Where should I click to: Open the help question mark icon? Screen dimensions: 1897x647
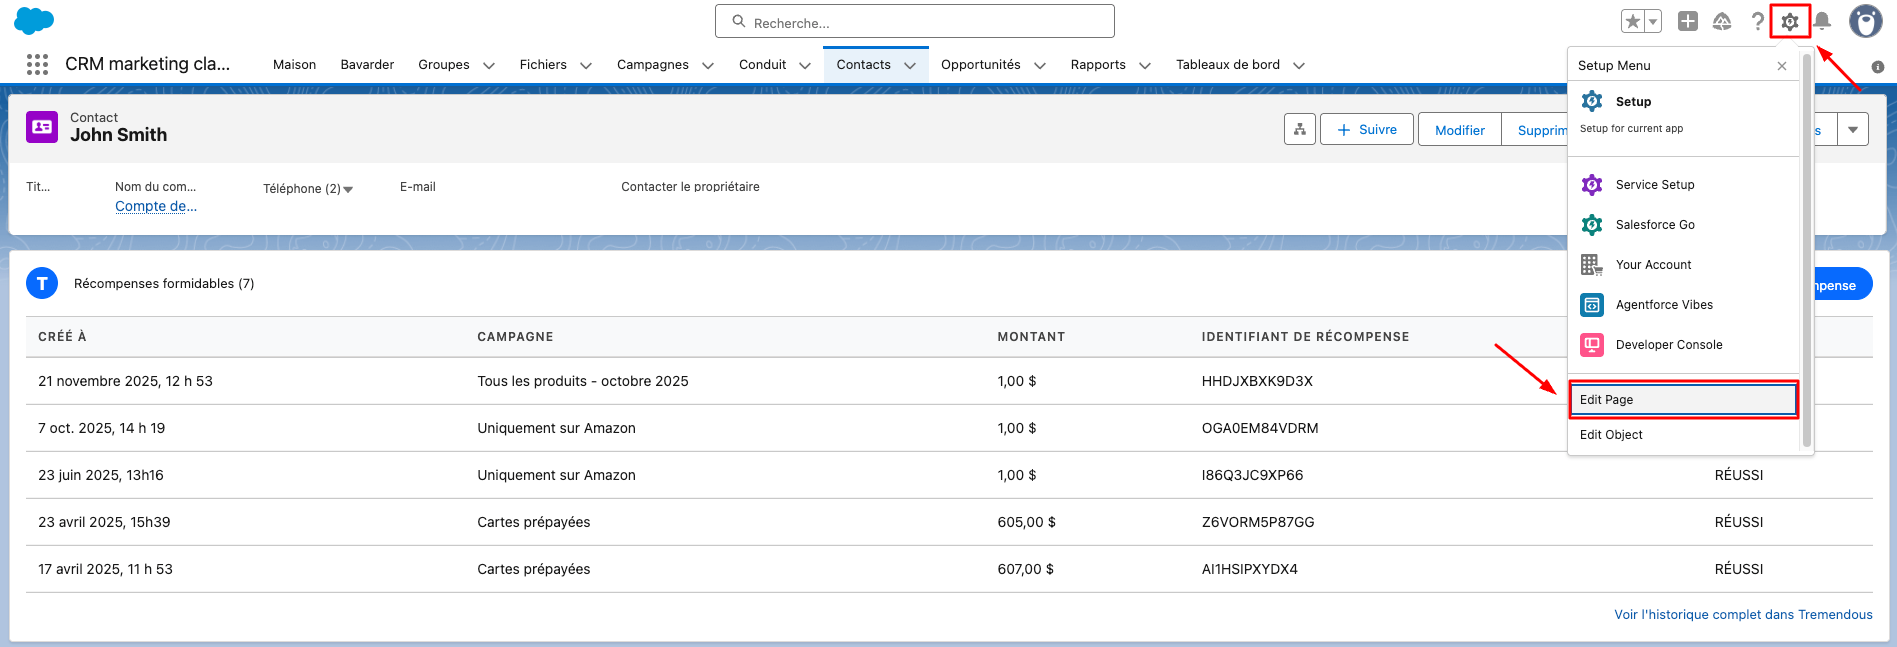click(x=1757, y=21)
